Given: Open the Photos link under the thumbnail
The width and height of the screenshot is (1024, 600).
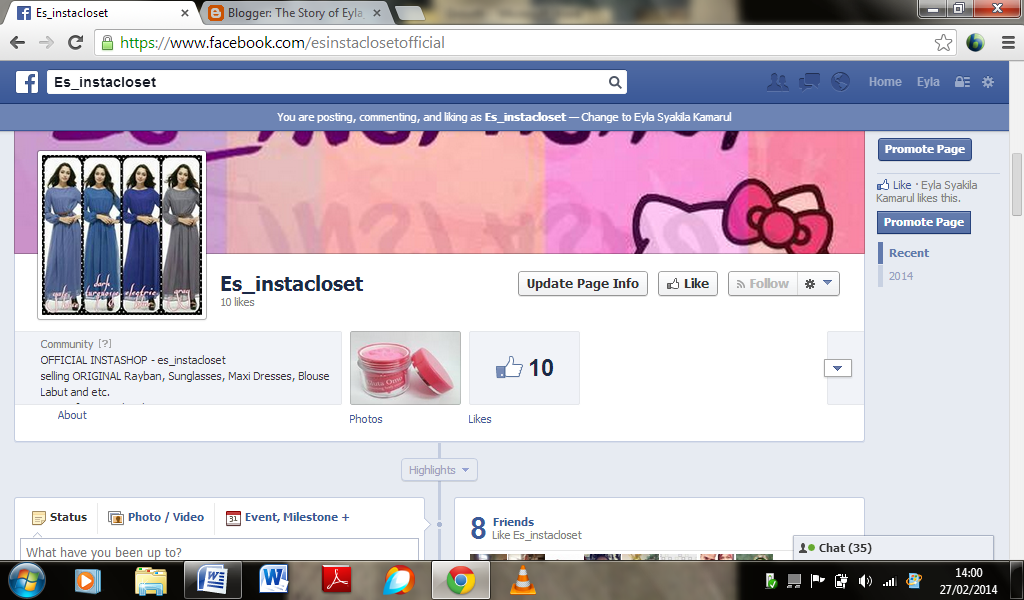Looking at the screenshot, I should [x=366, y=419].
